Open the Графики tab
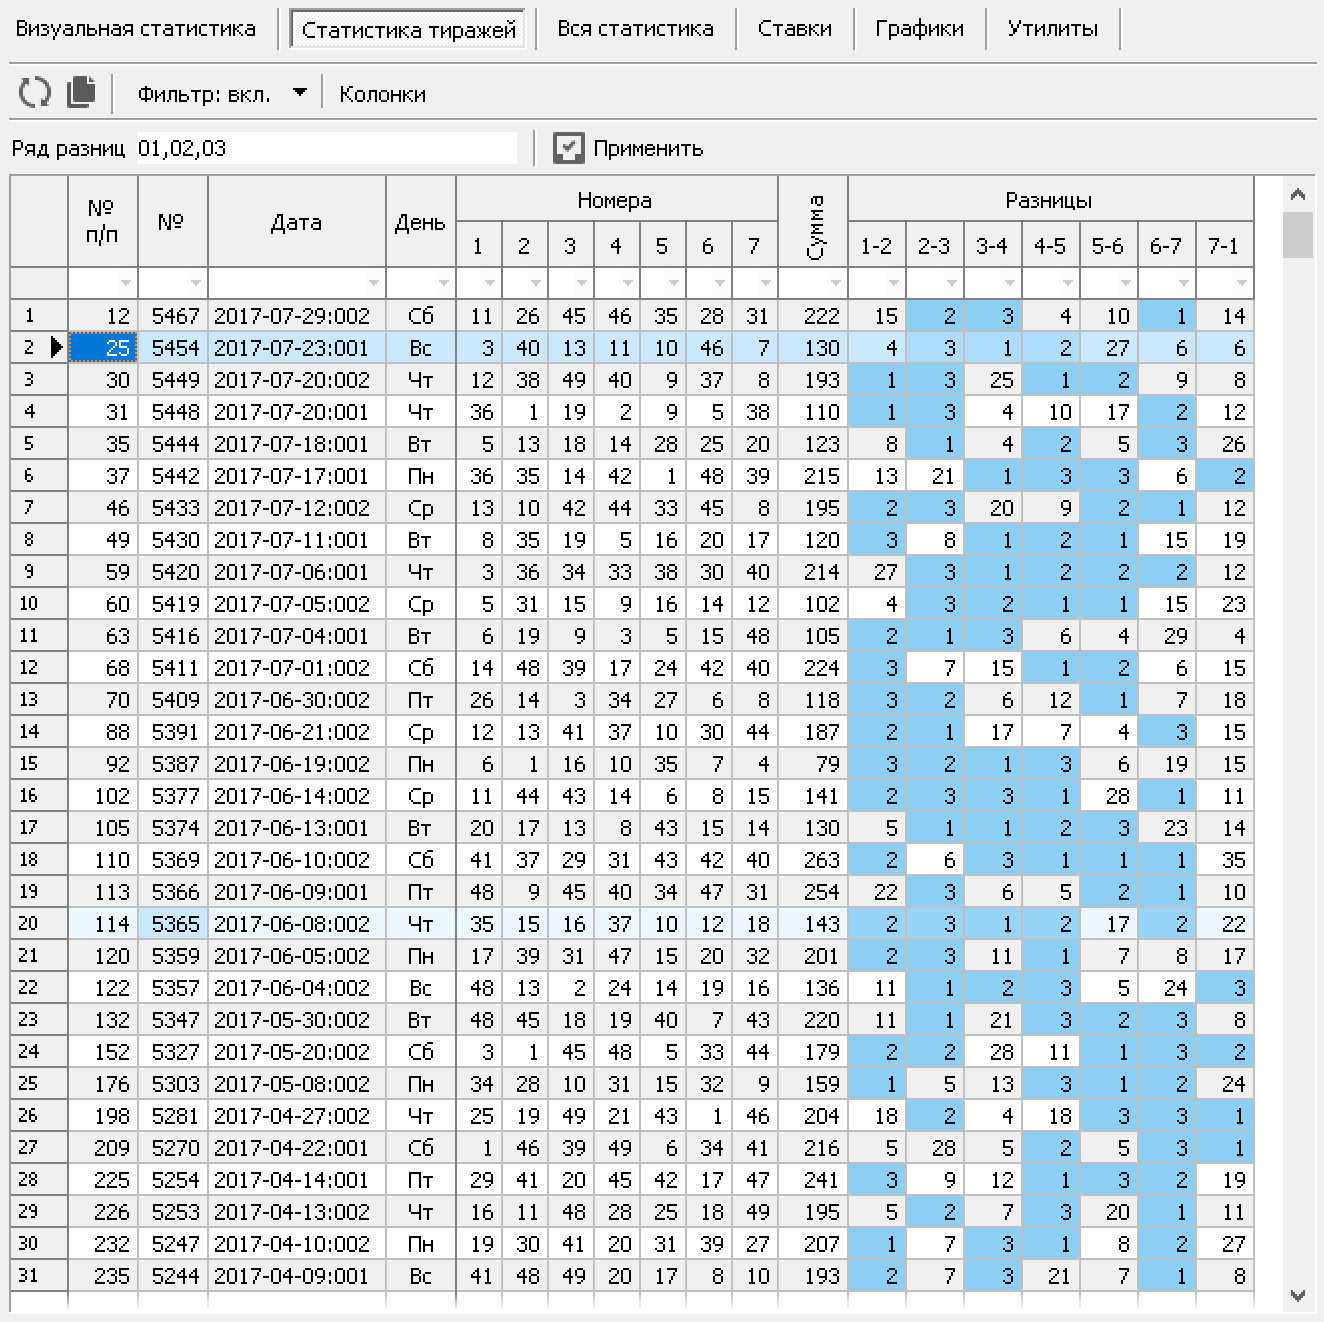Viewport: 1324px width, 1322px height. (919, 29)
